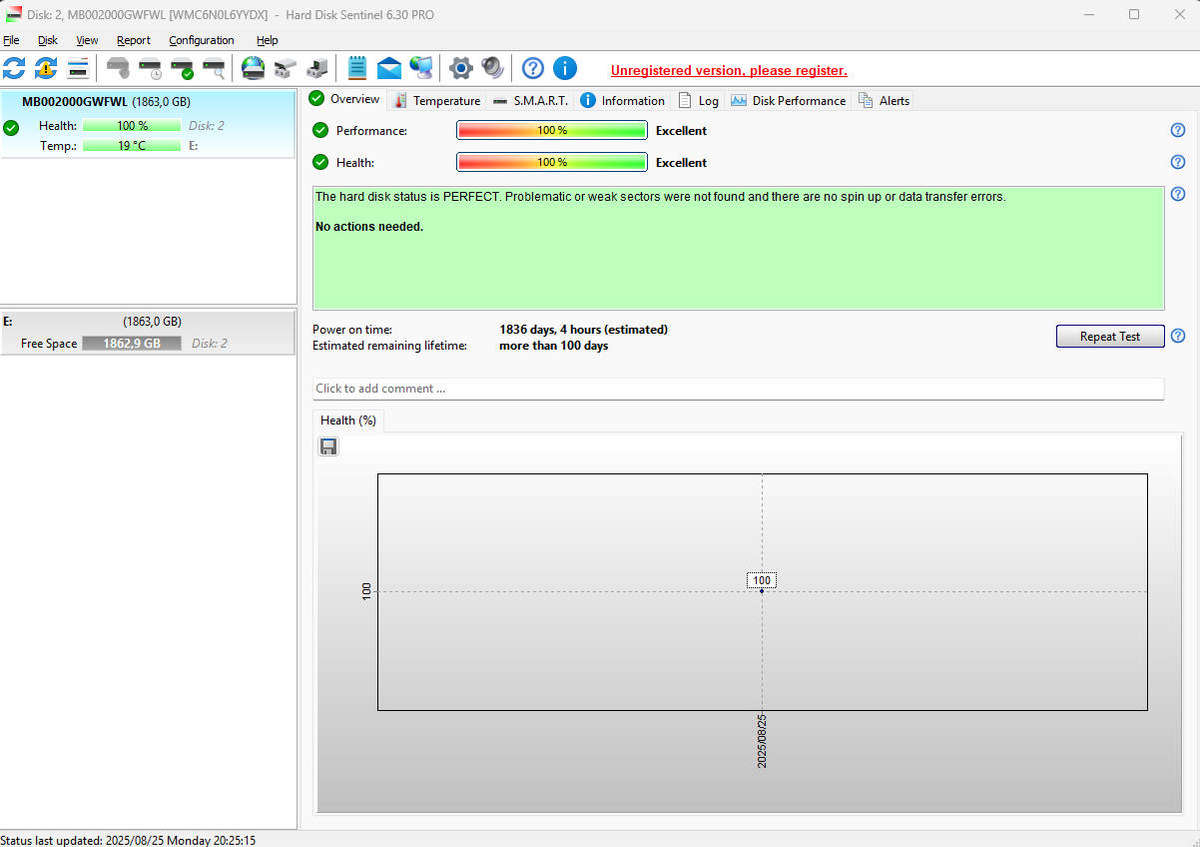Open the Disk menu

48,40
